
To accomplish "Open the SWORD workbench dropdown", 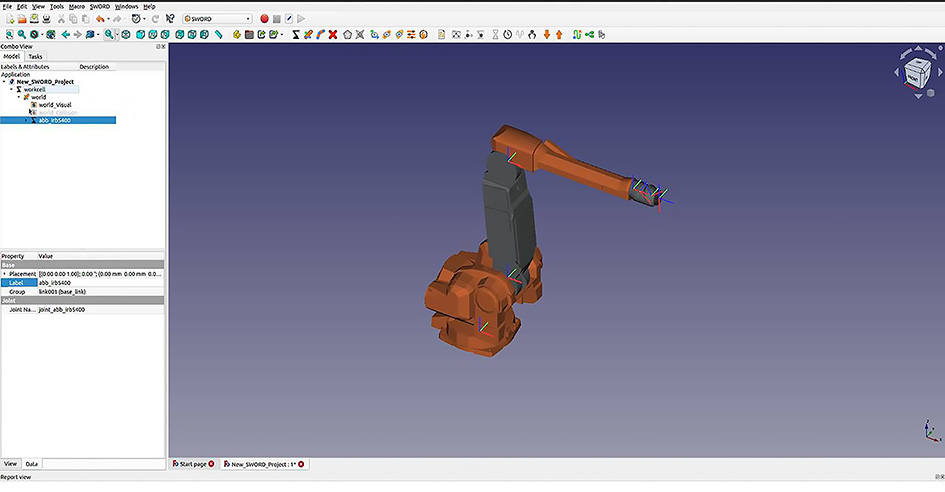I will point(217,19).
